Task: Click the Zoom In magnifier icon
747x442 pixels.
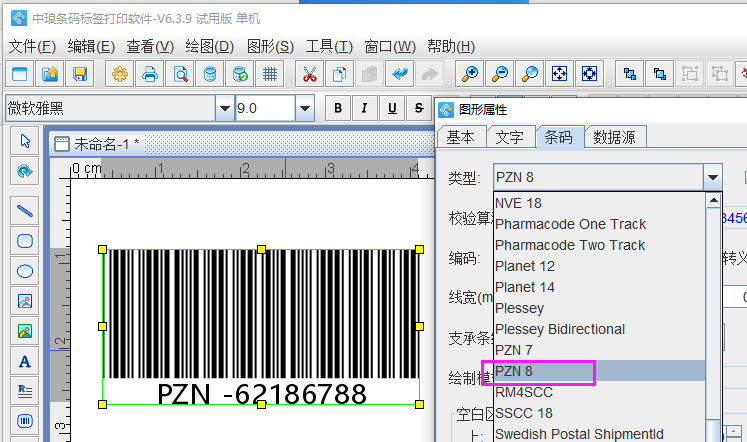Action: point(469,73)
